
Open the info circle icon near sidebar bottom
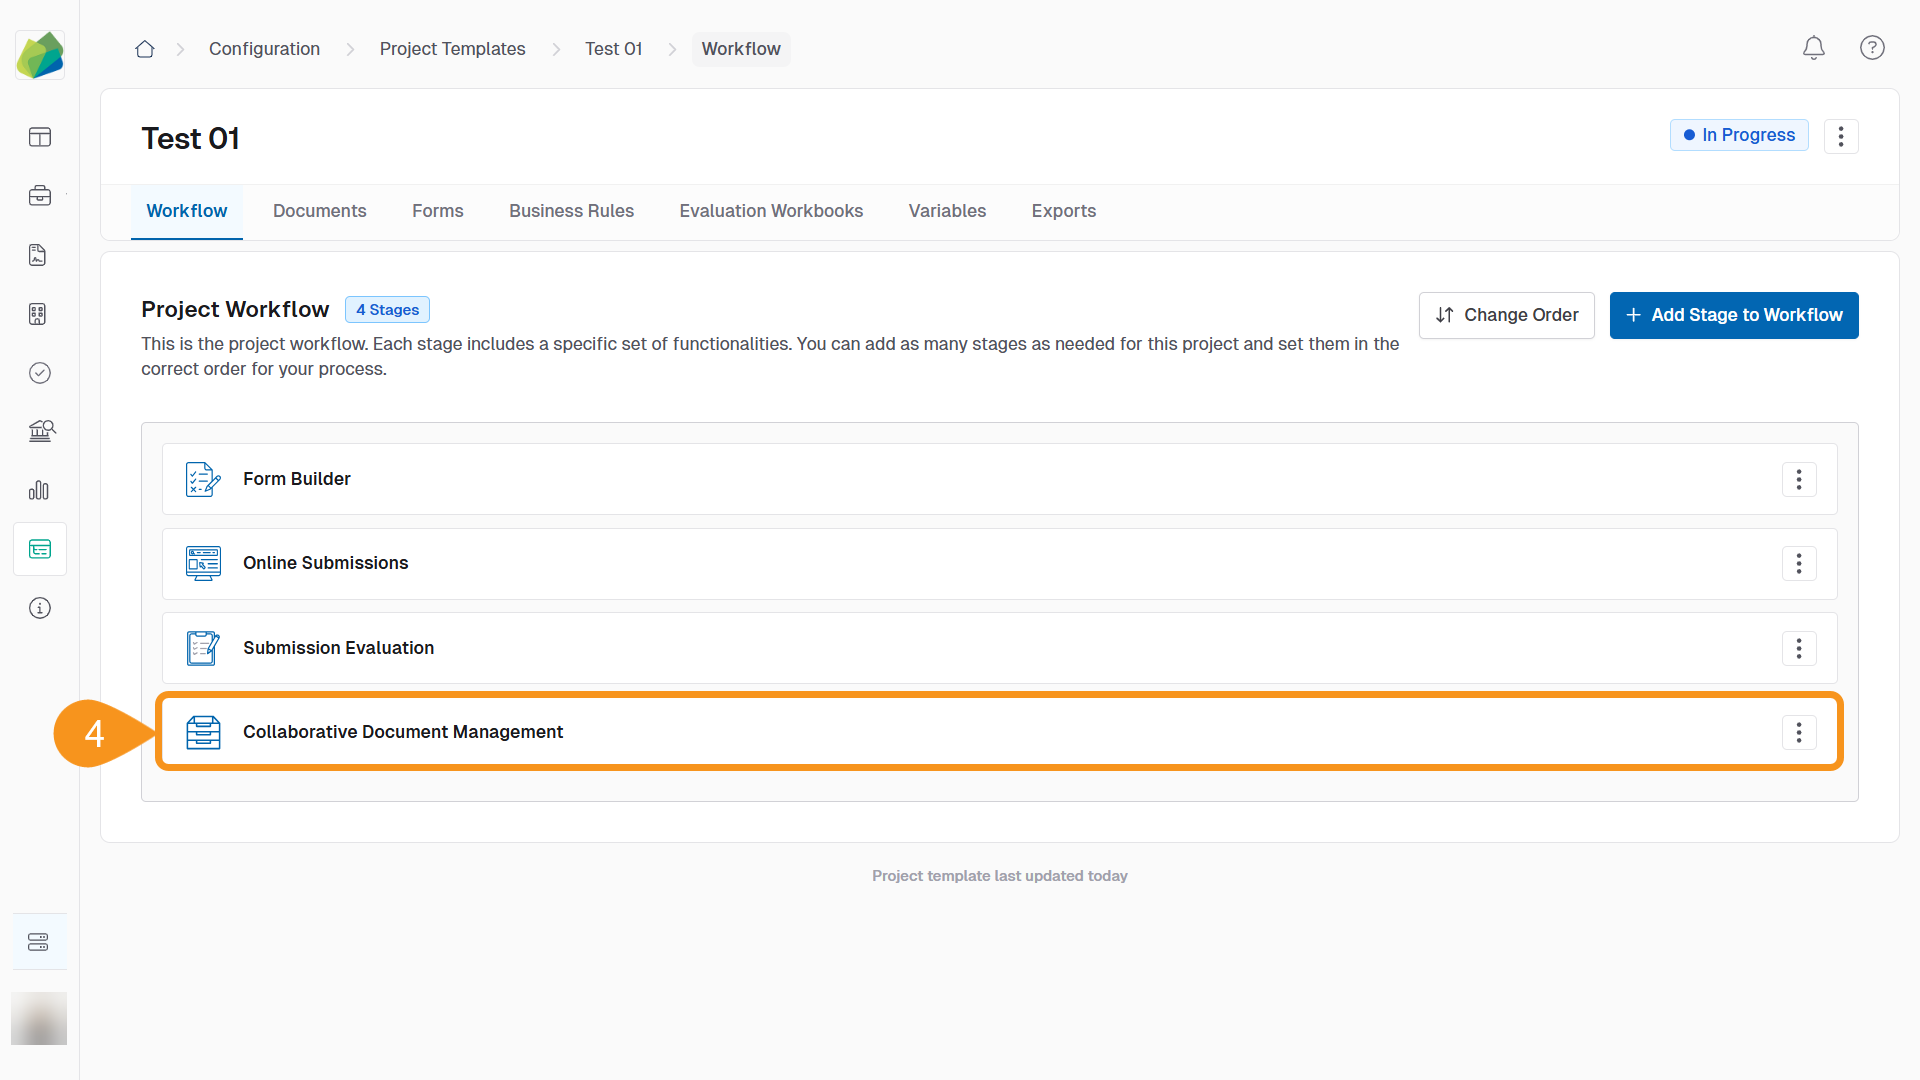(x=39, y=608)
